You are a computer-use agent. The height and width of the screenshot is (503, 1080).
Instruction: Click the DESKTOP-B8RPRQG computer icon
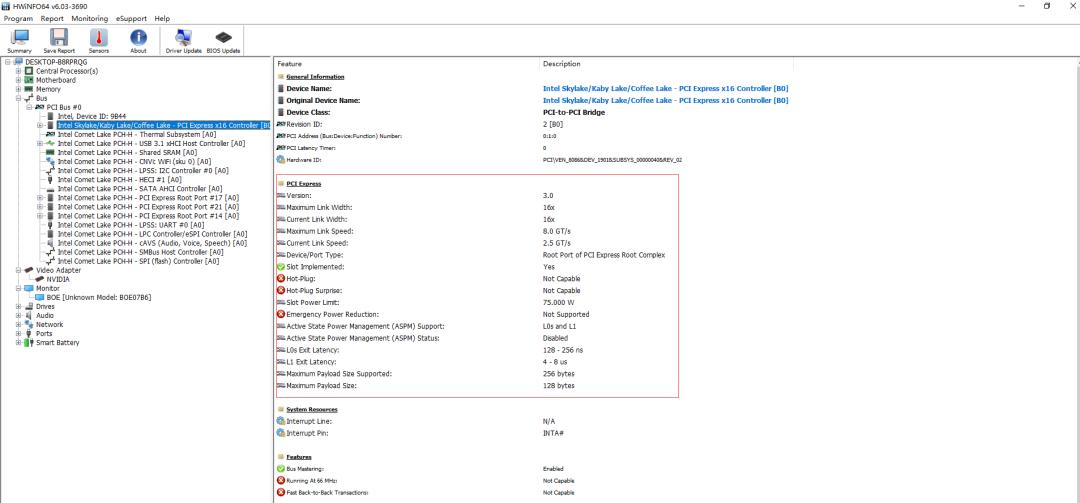click(x=18, y=62)
